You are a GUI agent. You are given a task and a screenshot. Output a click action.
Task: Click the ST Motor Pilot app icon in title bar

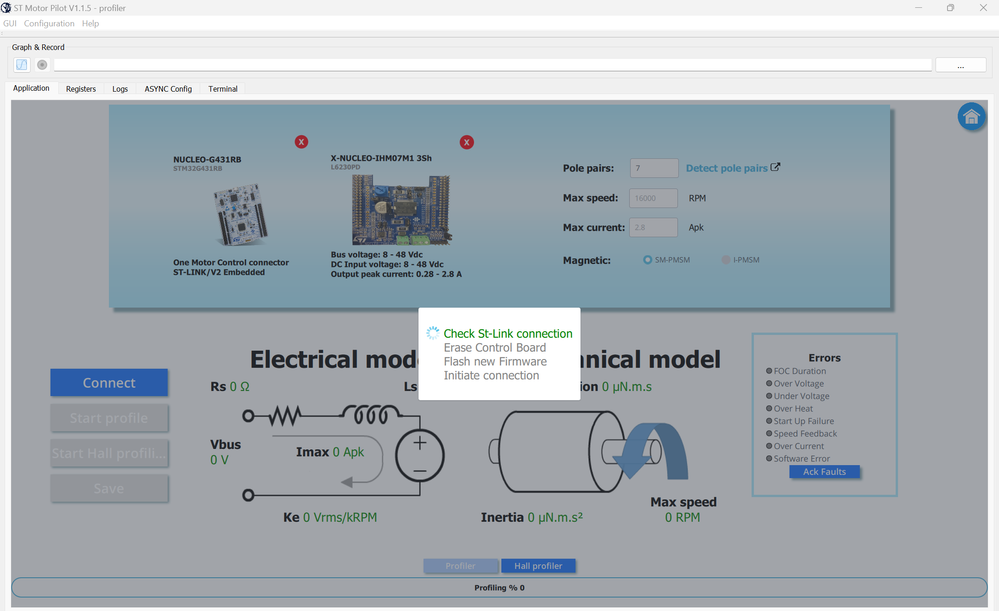click(6, 8)
